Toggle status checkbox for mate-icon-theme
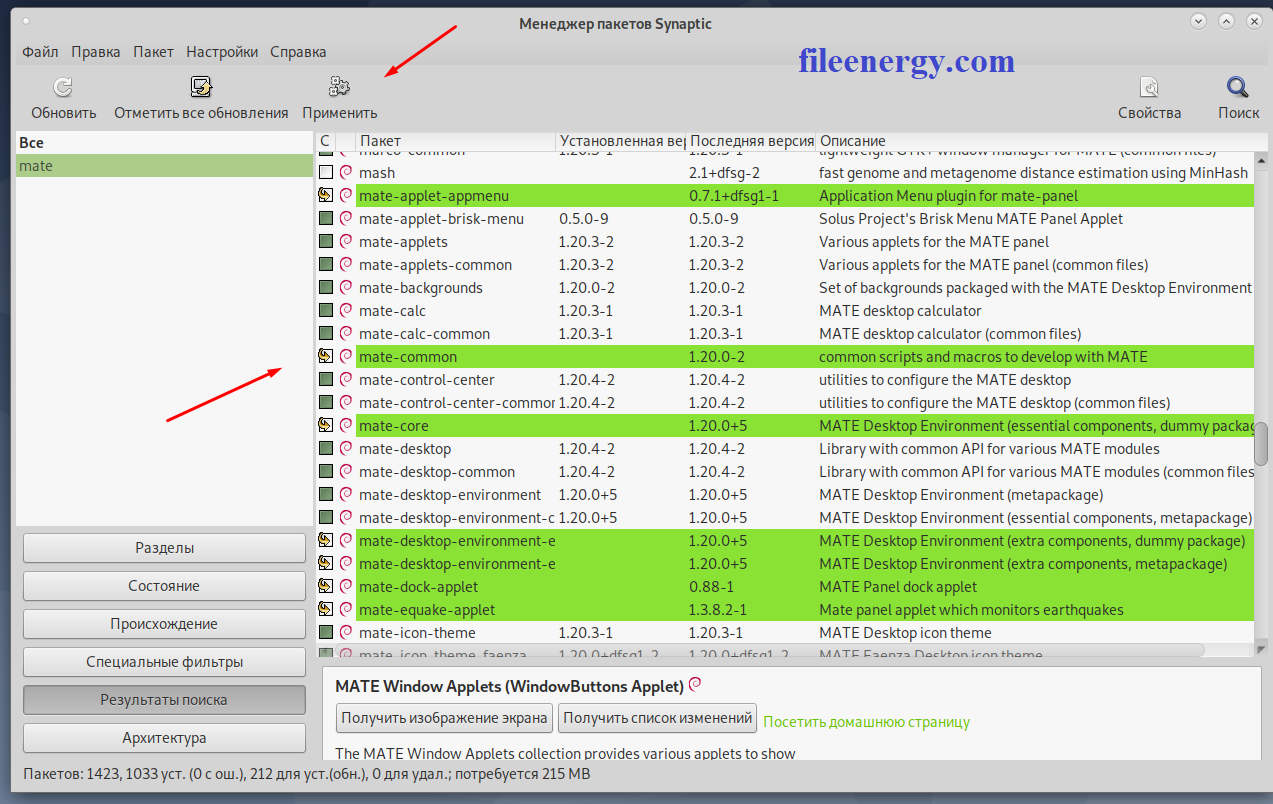The height and width of the screenshot is (804, 1273). [325, 632]
